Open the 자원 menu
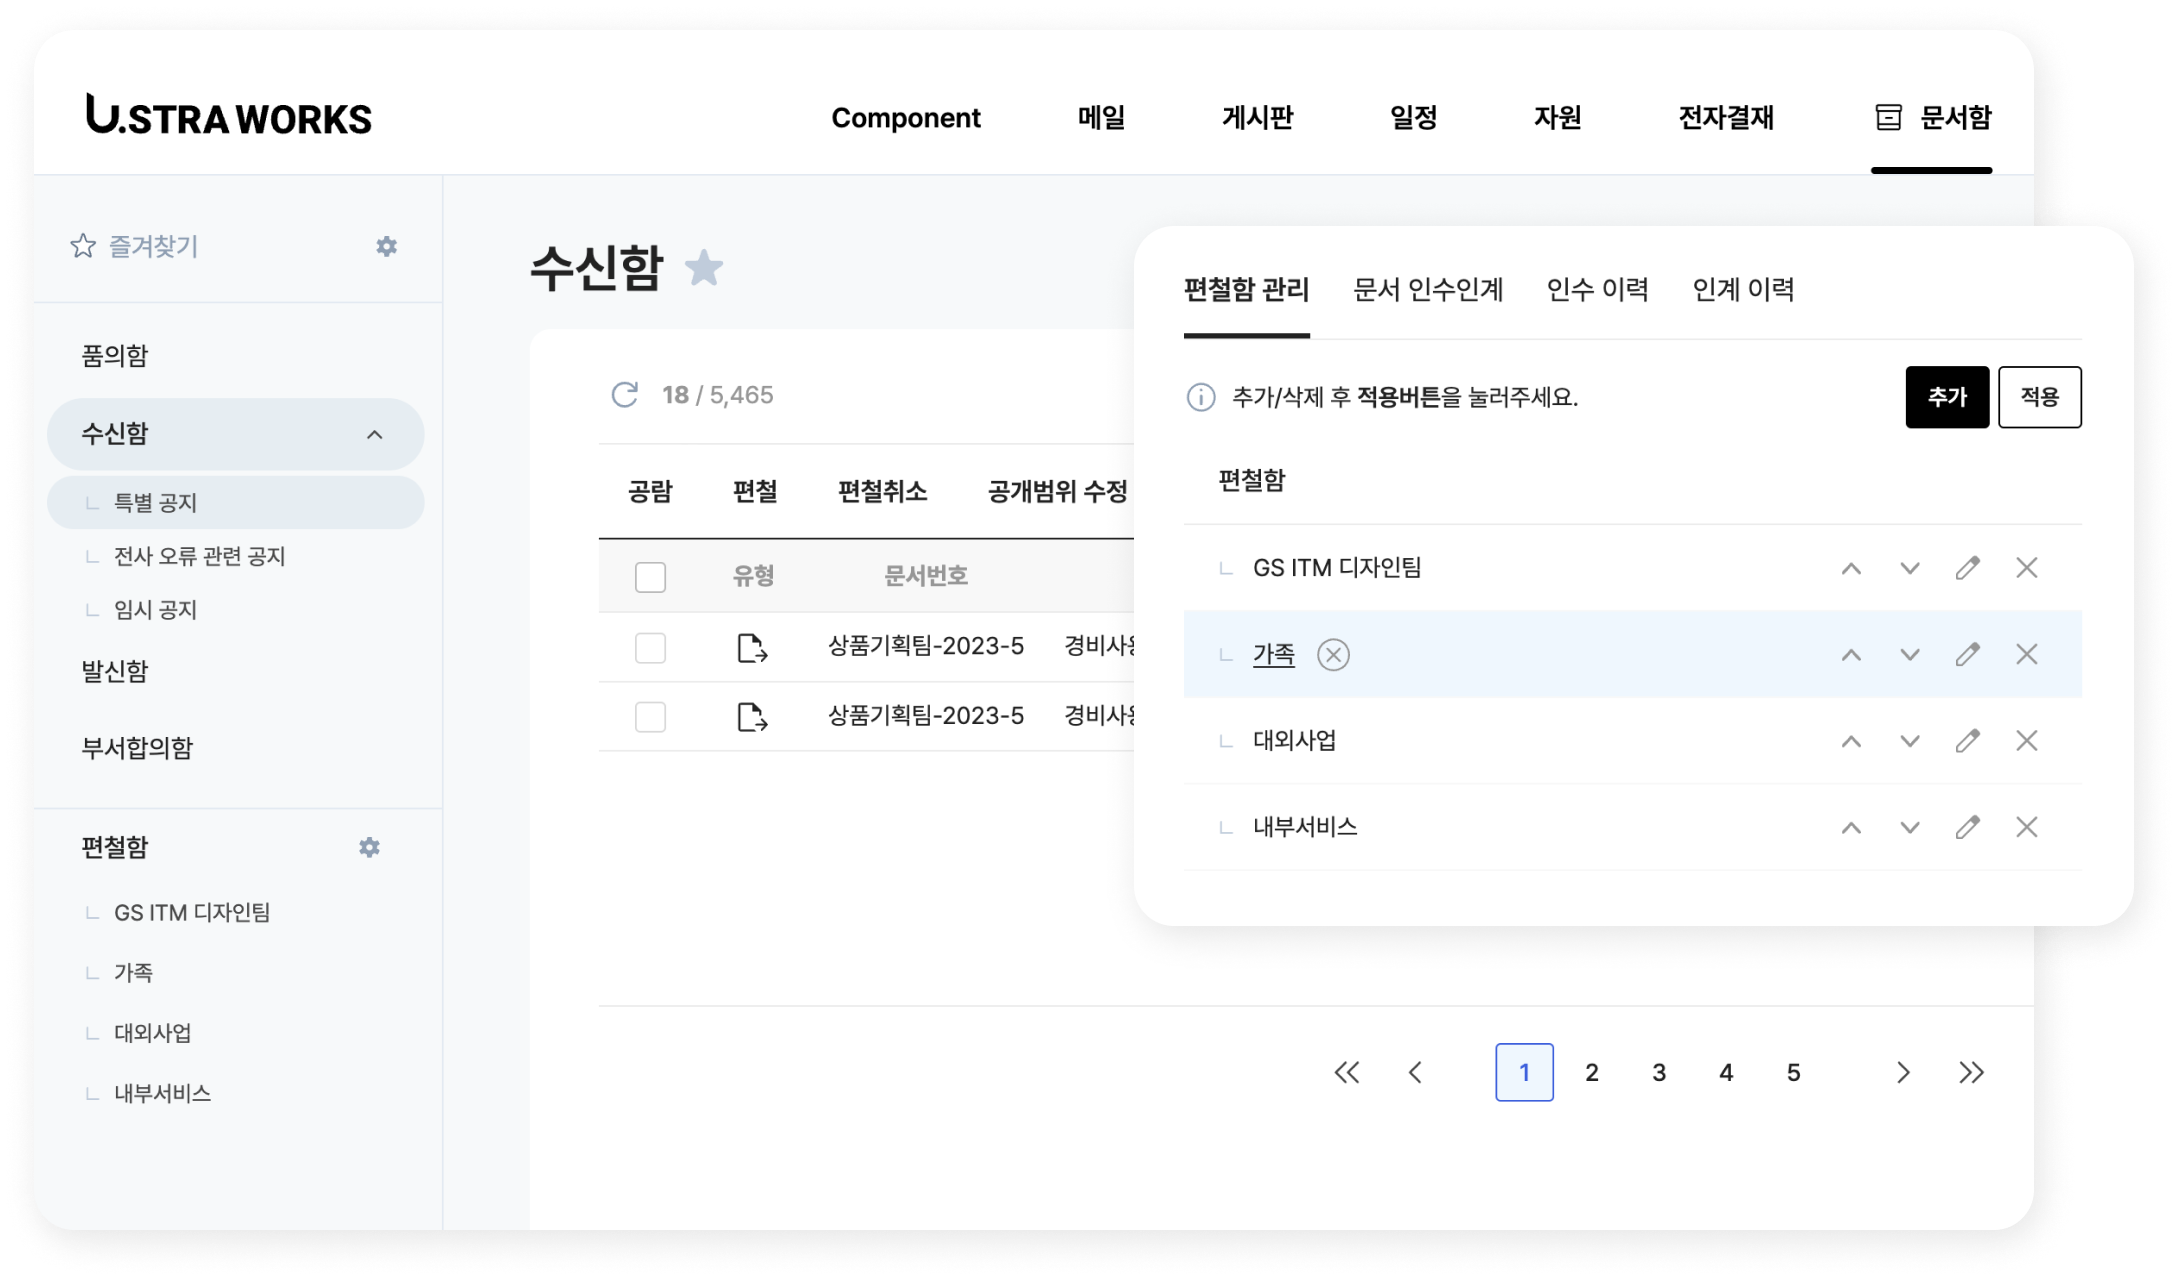Screen dimensions: 2180x1280 coord(1557,117)
